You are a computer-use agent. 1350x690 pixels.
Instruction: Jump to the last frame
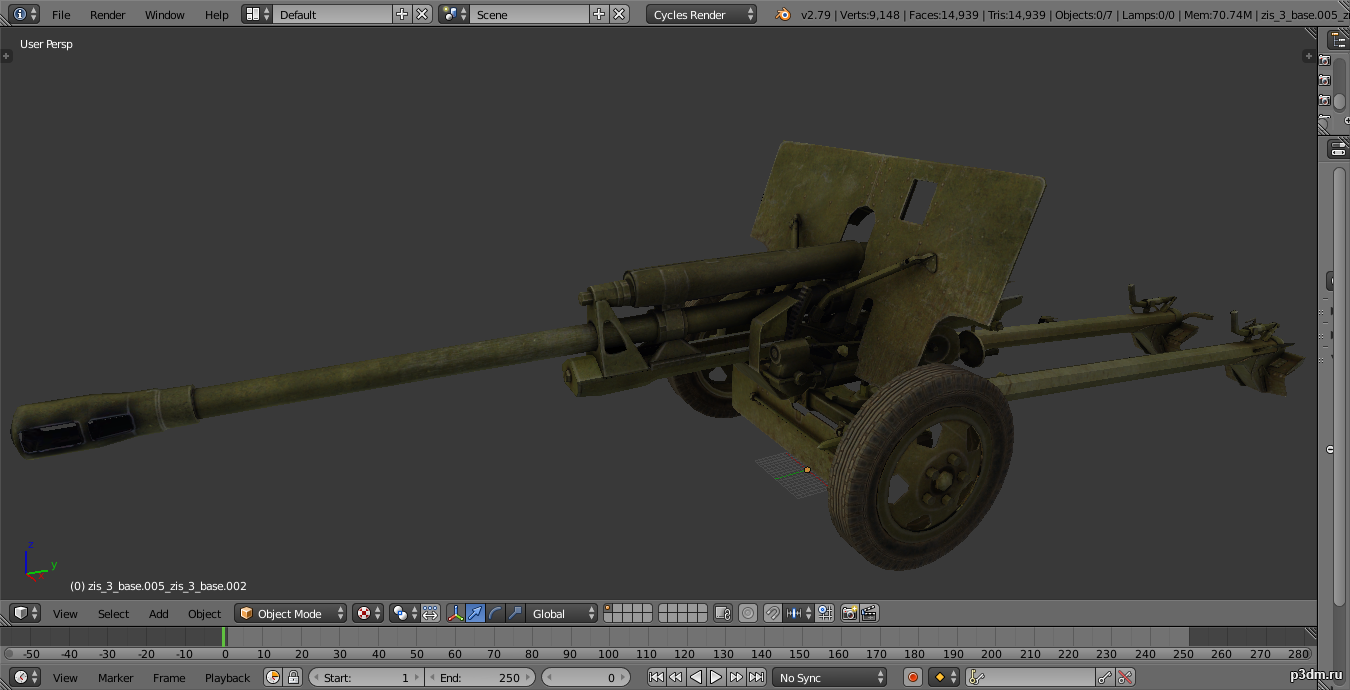757,677
